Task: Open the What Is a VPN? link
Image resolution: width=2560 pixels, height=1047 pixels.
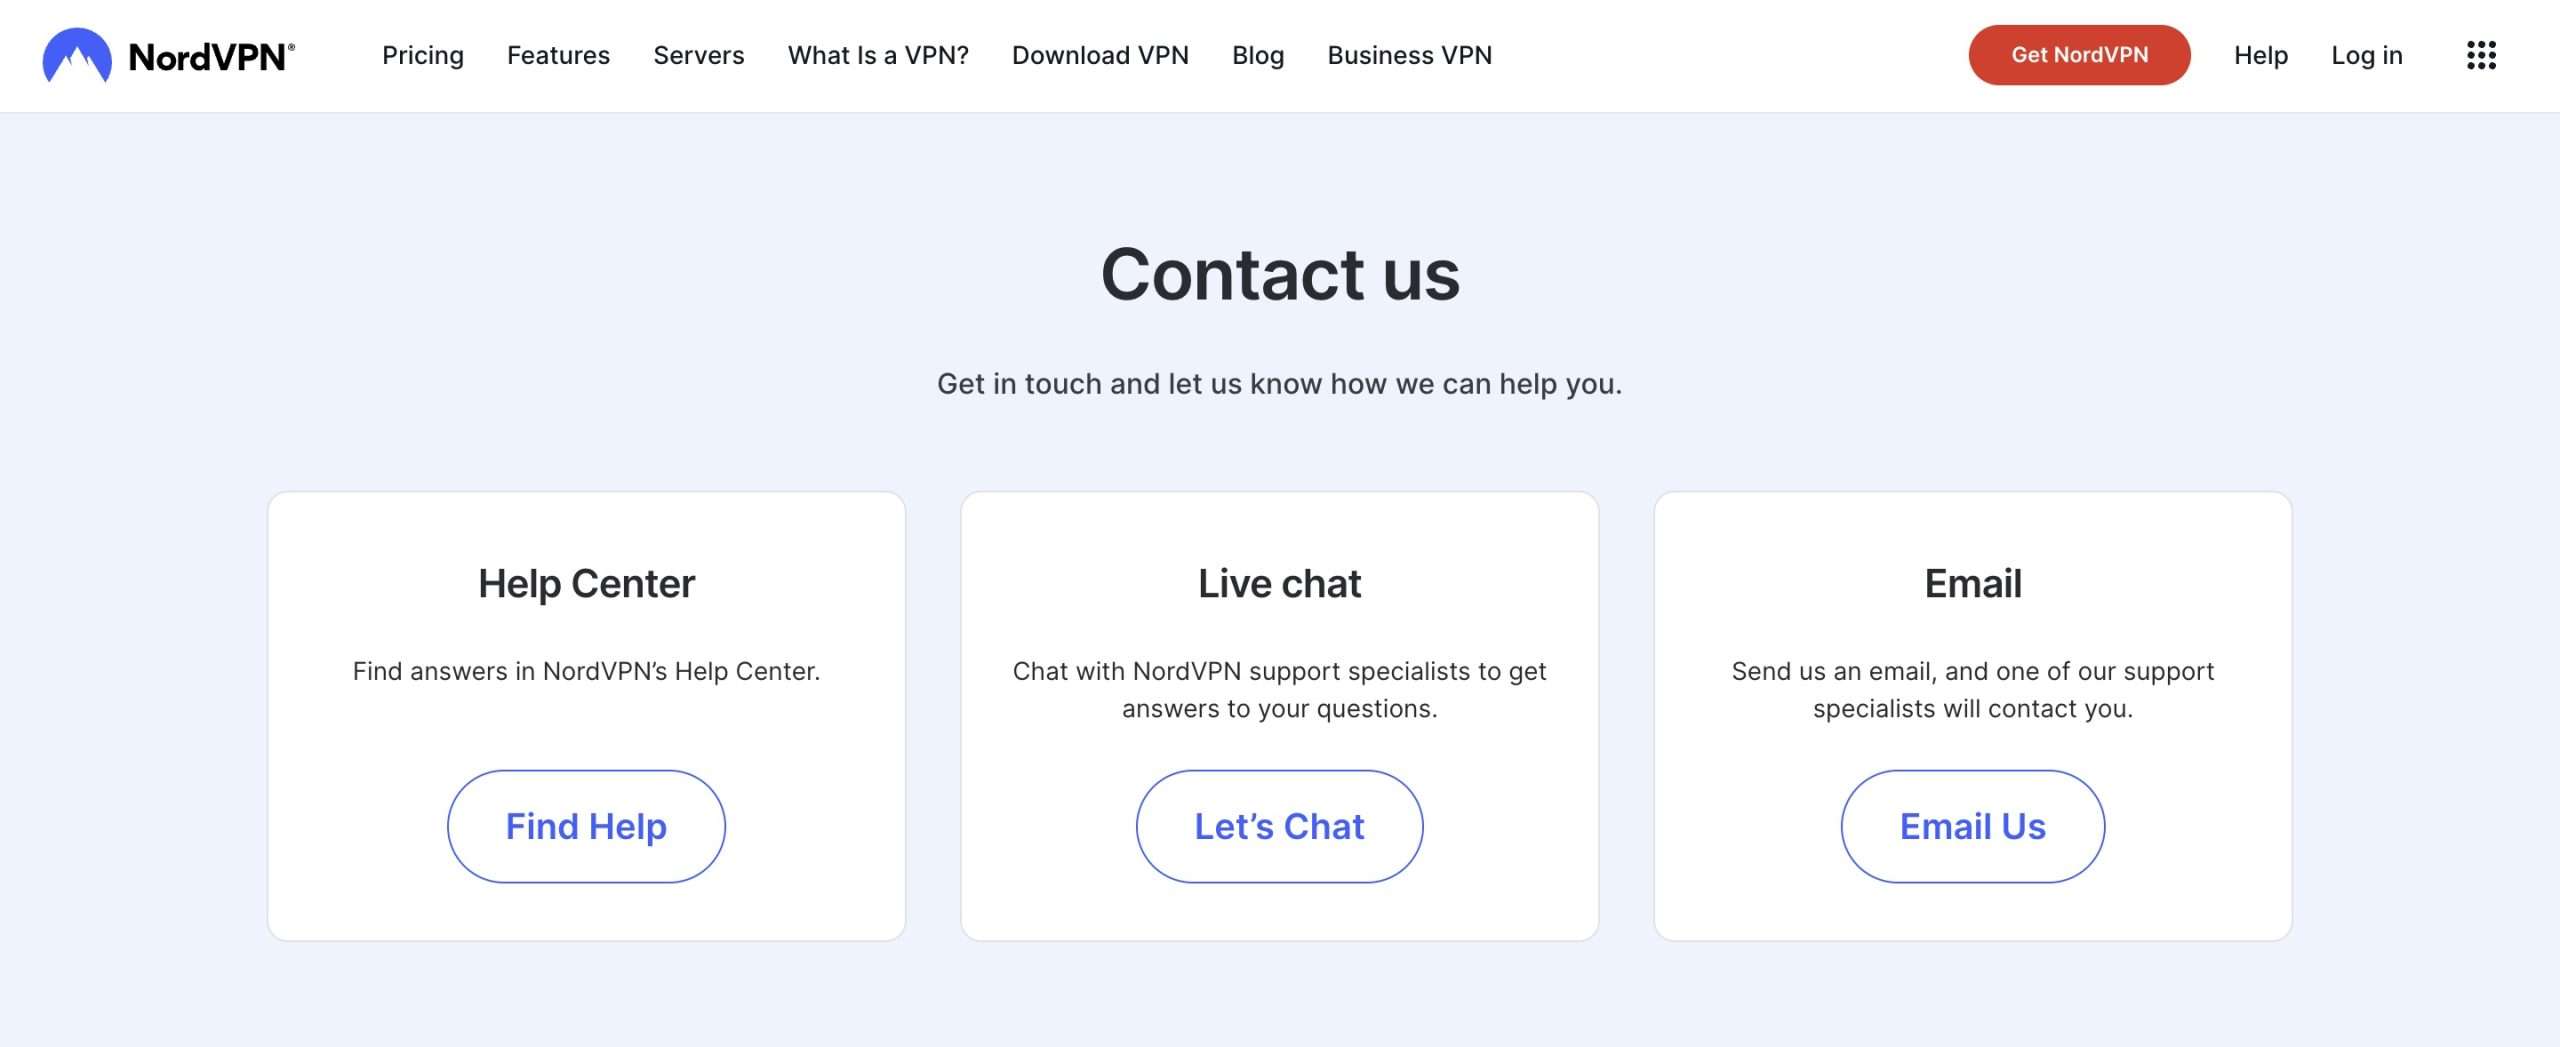Action: pos(878,55)
